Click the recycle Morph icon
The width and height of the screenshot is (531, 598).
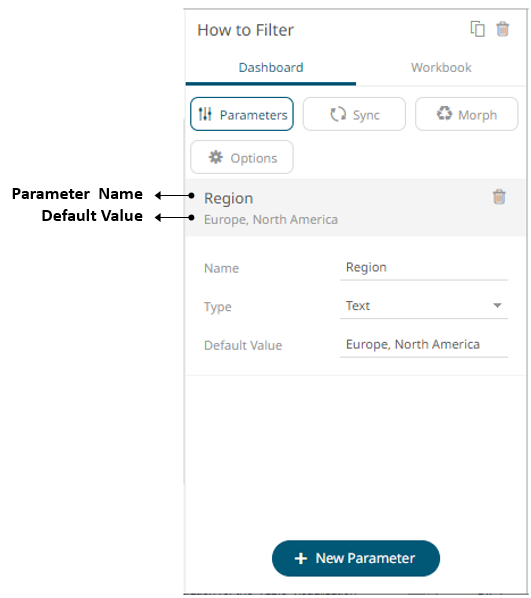[444, 114]
